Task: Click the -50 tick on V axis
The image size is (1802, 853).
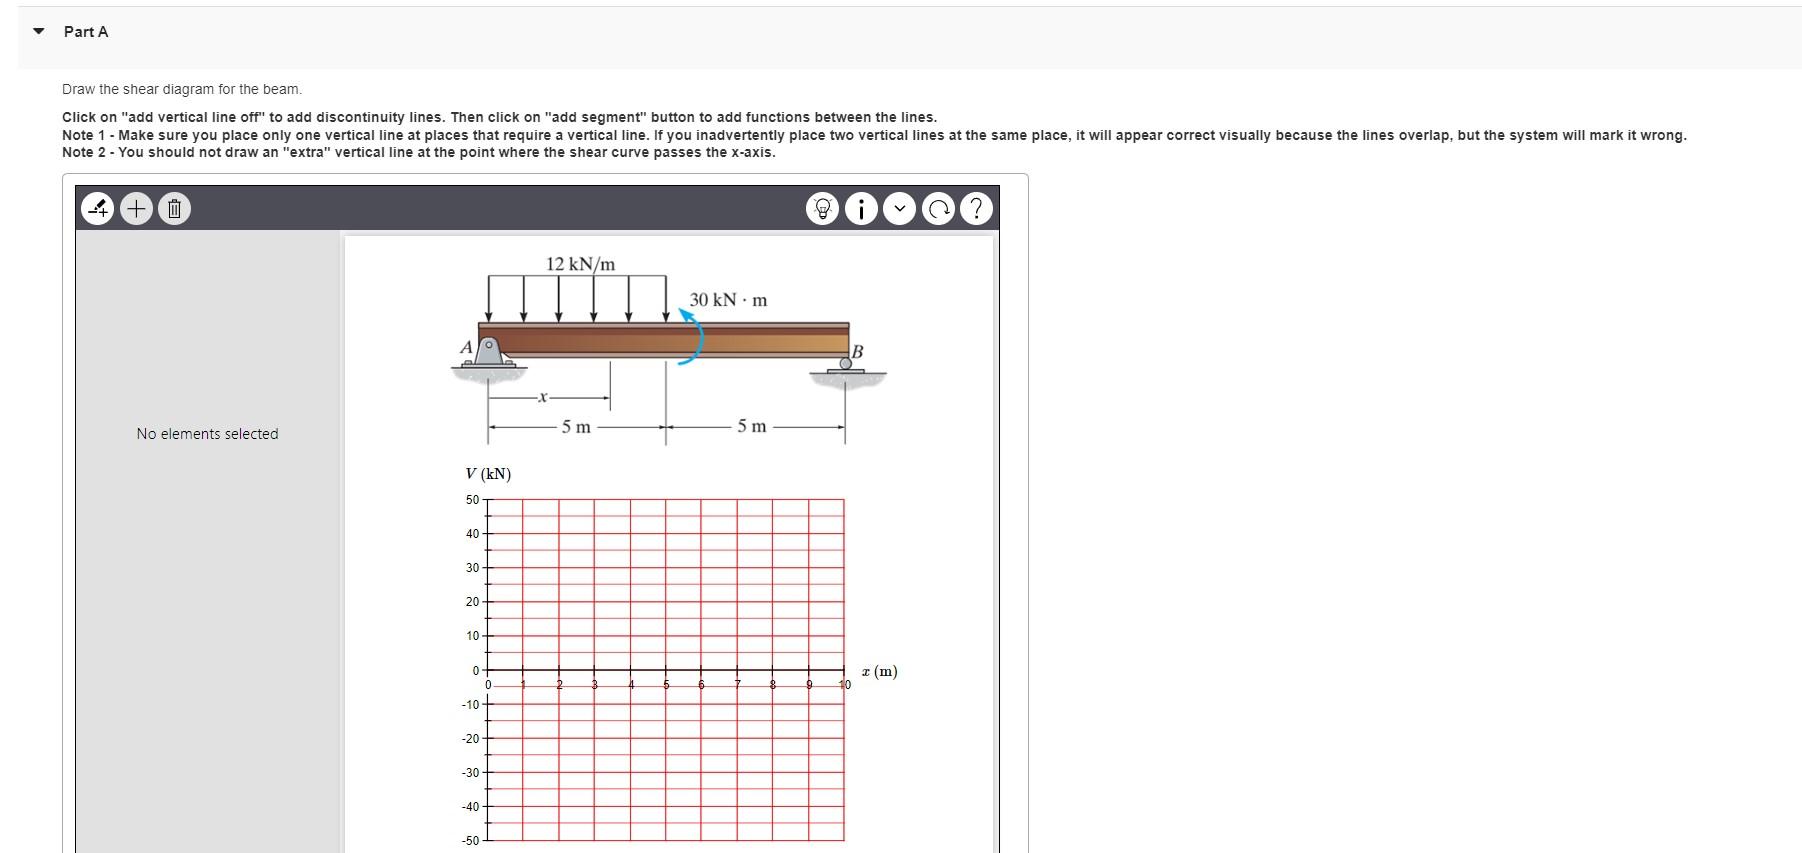Action: (470, 841)
